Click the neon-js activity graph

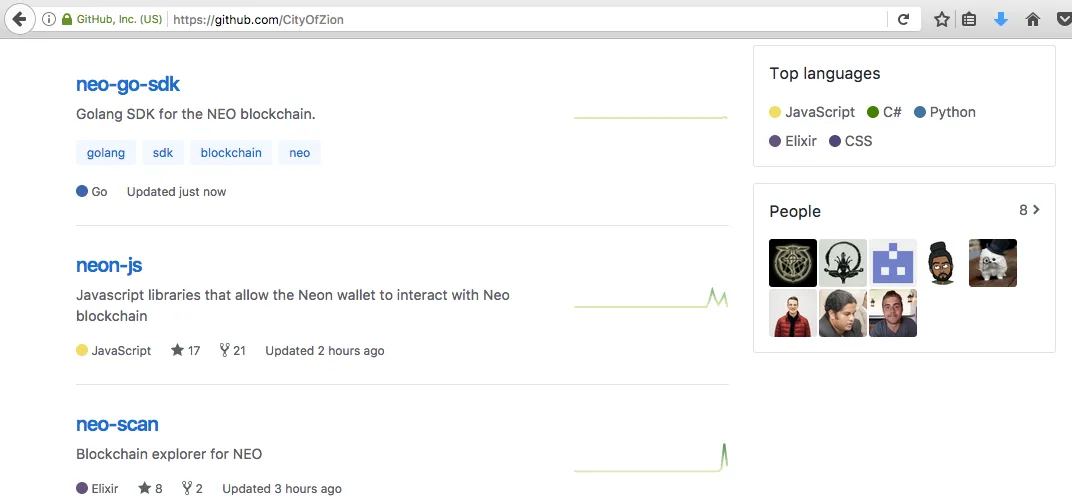tap(651, 298)
